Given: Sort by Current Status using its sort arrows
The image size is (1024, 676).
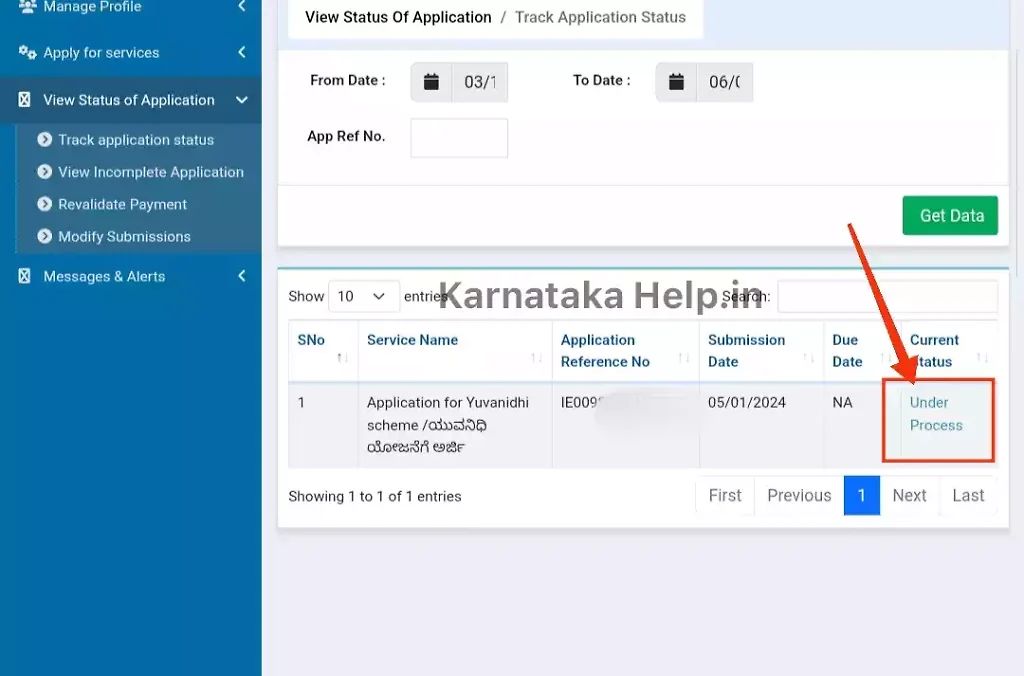Looking at the screenshot, I should pyautogui.click(x=982, y=358).
